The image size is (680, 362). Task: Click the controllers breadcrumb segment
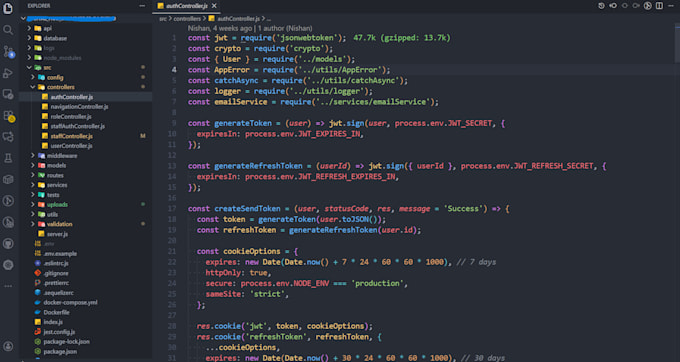pyautogui.click(x=187, y=19)
